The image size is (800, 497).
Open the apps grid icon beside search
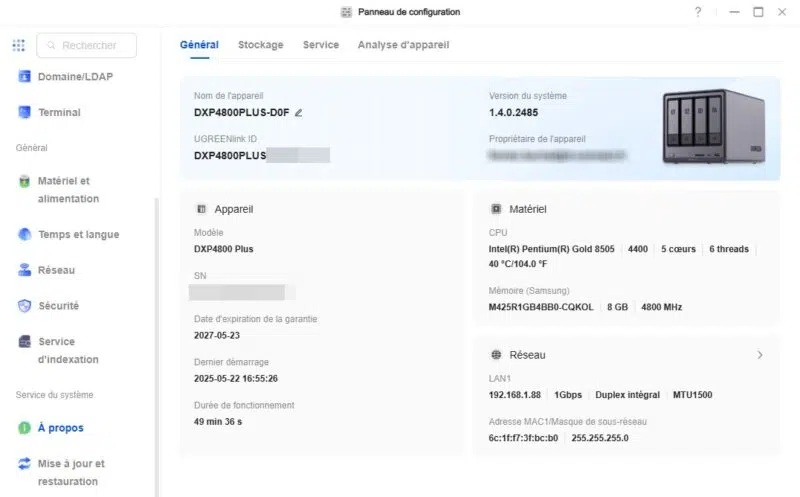click(19, 45)
